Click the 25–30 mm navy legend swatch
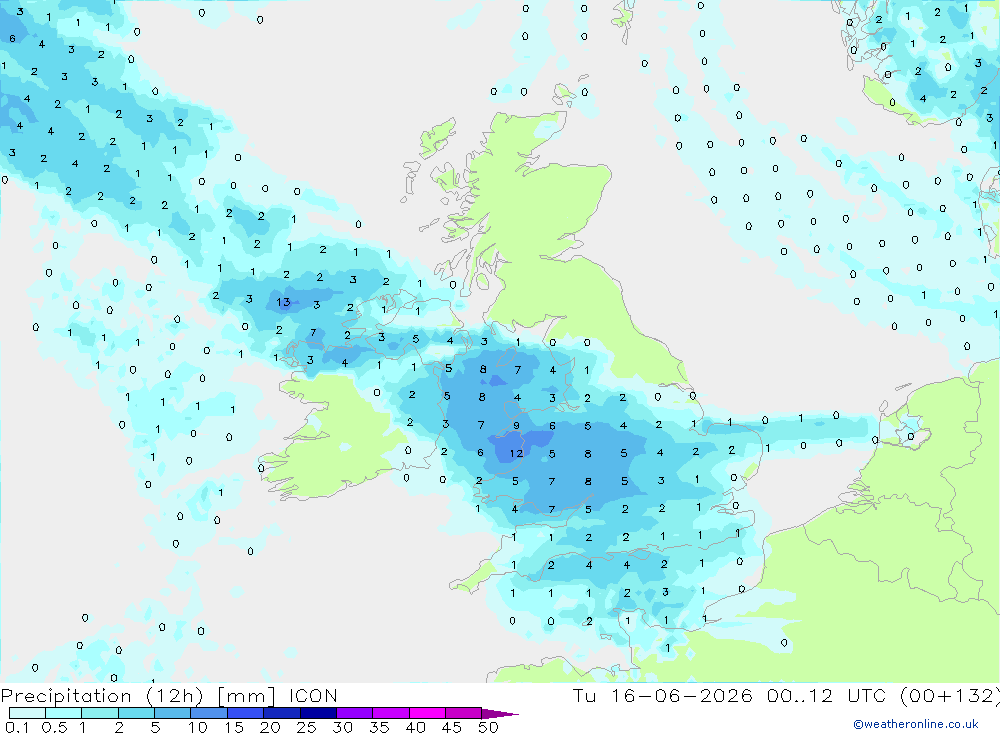The height and width of the screenshot is (733, 1000). (318, 713)
